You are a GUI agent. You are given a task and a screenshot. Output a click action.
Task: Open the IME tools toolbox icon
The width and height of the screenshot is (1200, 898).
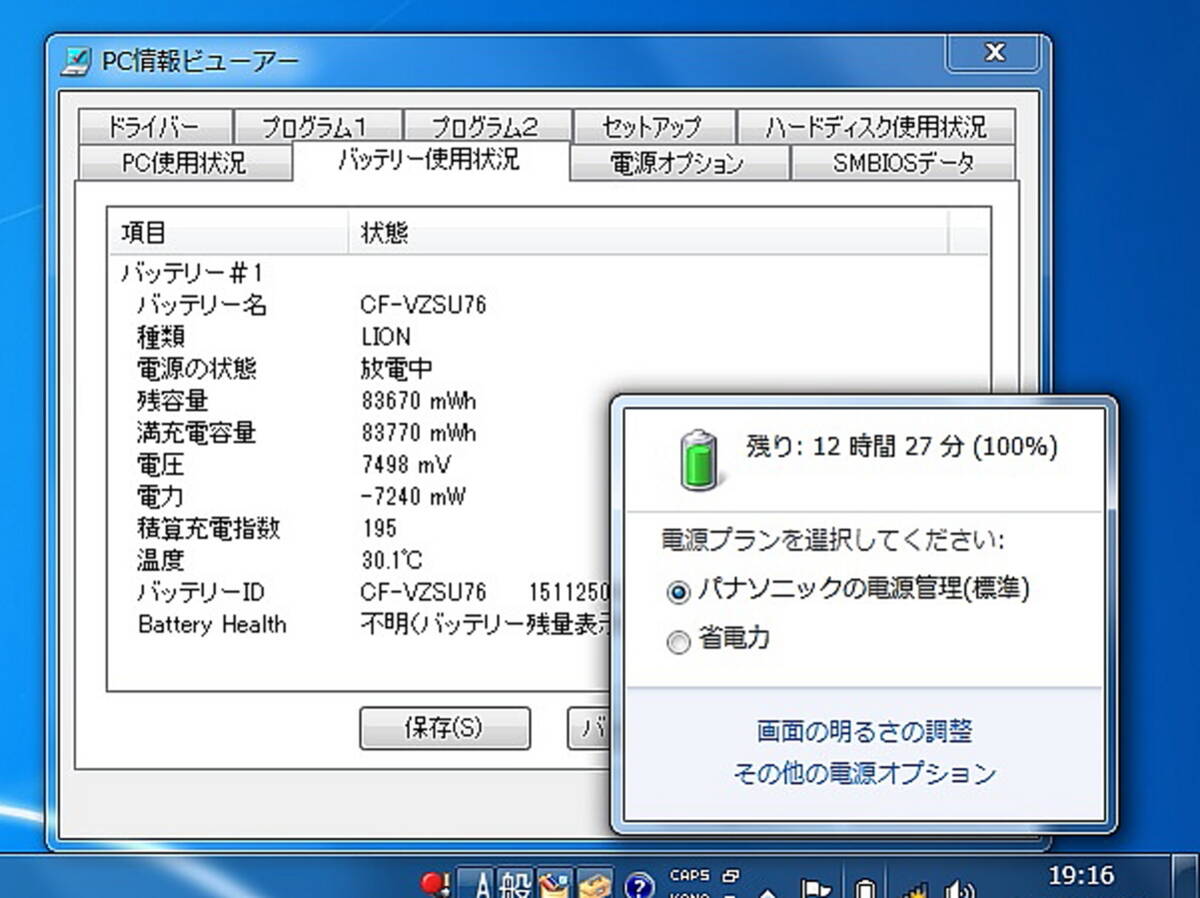(x=595, y=884)
